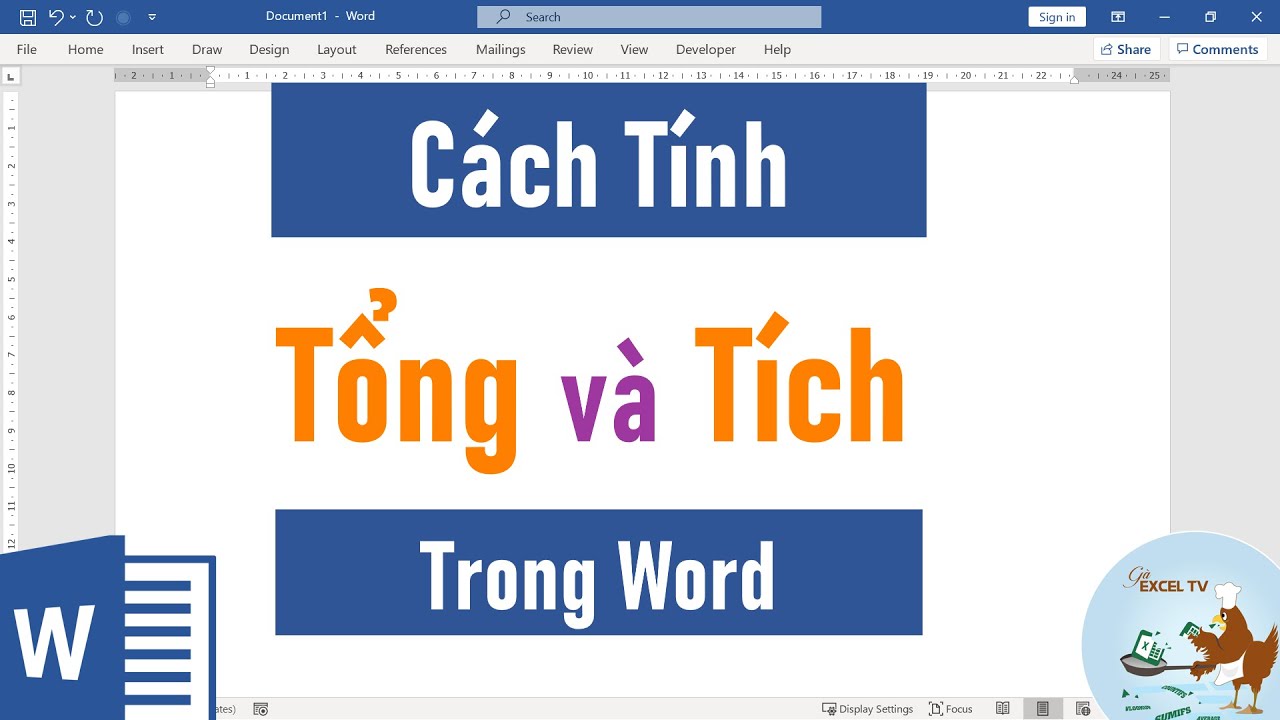Screen dimensions: 1280x720
Task: Switch to the Home ribbon tab
Action: pyautogui.click(x=86, y=49)
